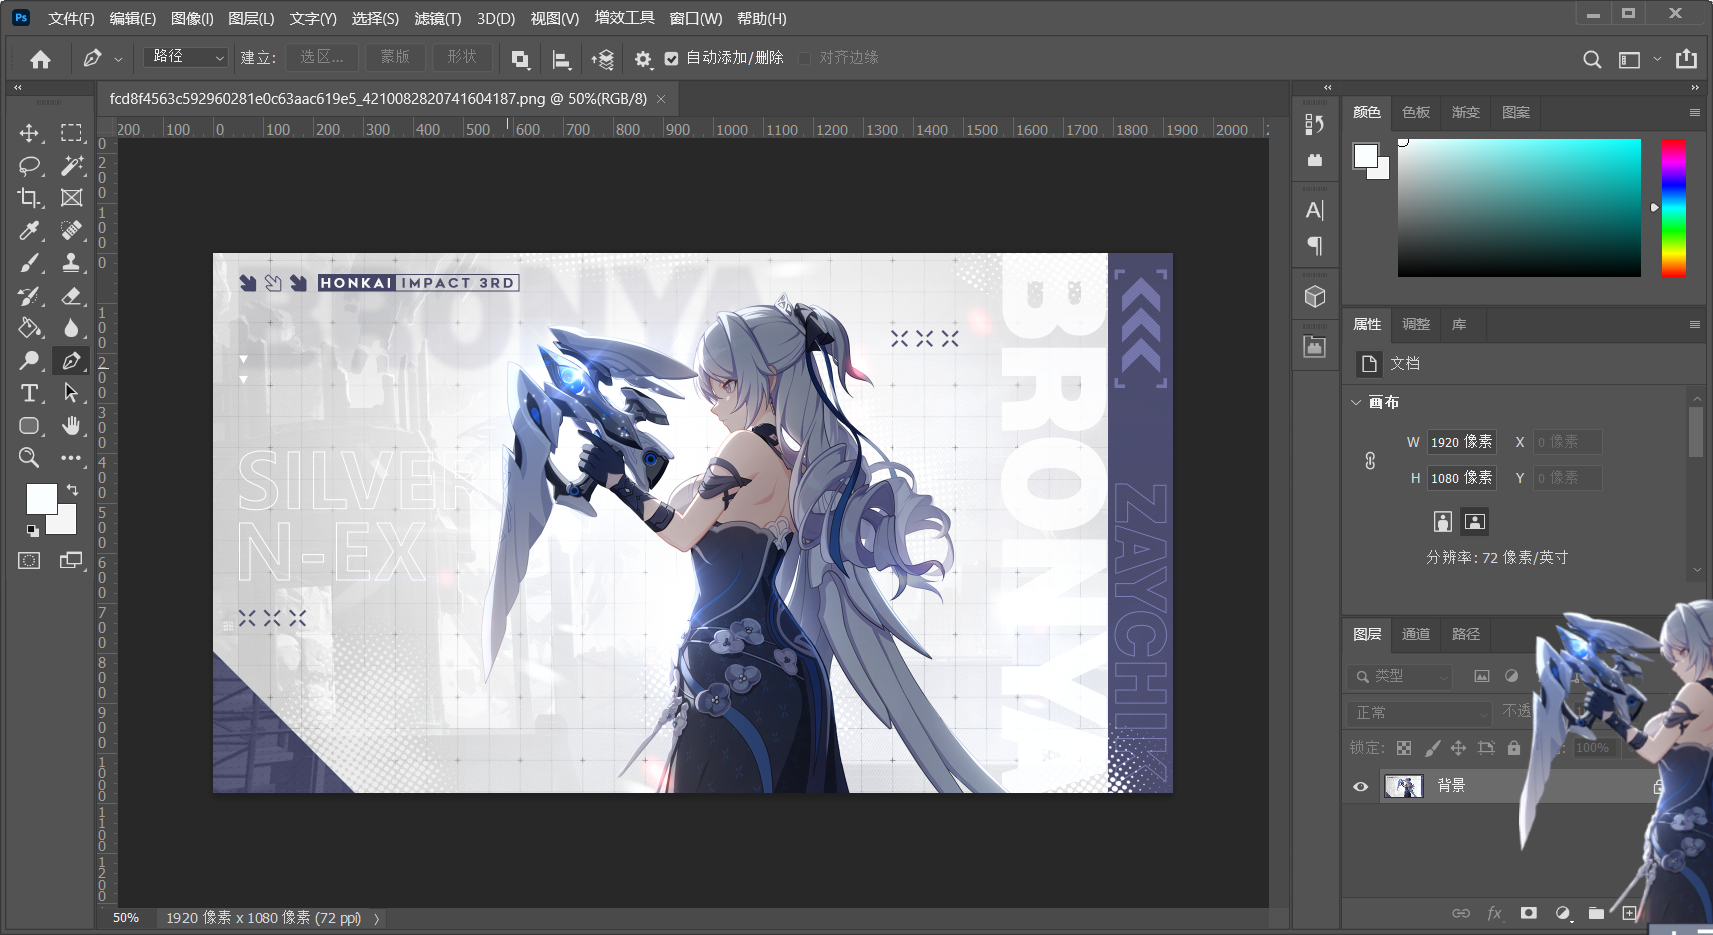The width and height of the screenshot is (1713, 935).
Task: Click the 形状 button
Action: [462, 57]
